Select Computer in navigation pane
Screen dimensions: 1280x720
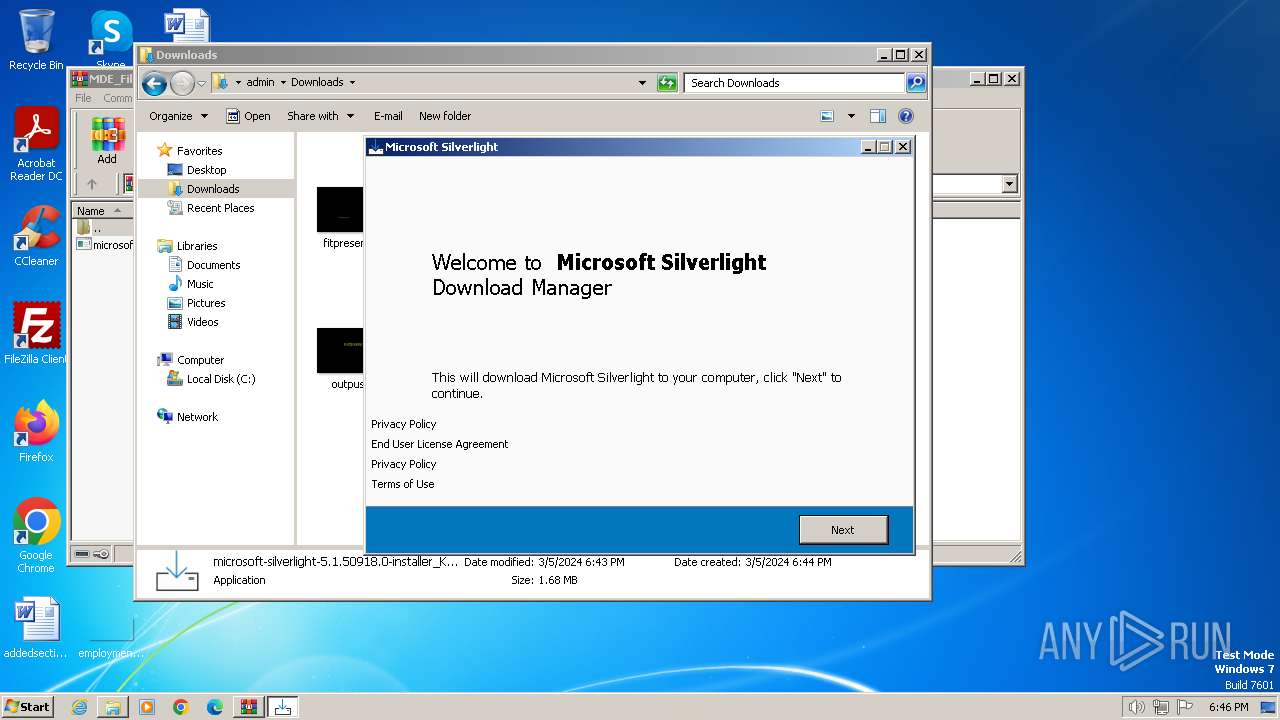point(200,360)
